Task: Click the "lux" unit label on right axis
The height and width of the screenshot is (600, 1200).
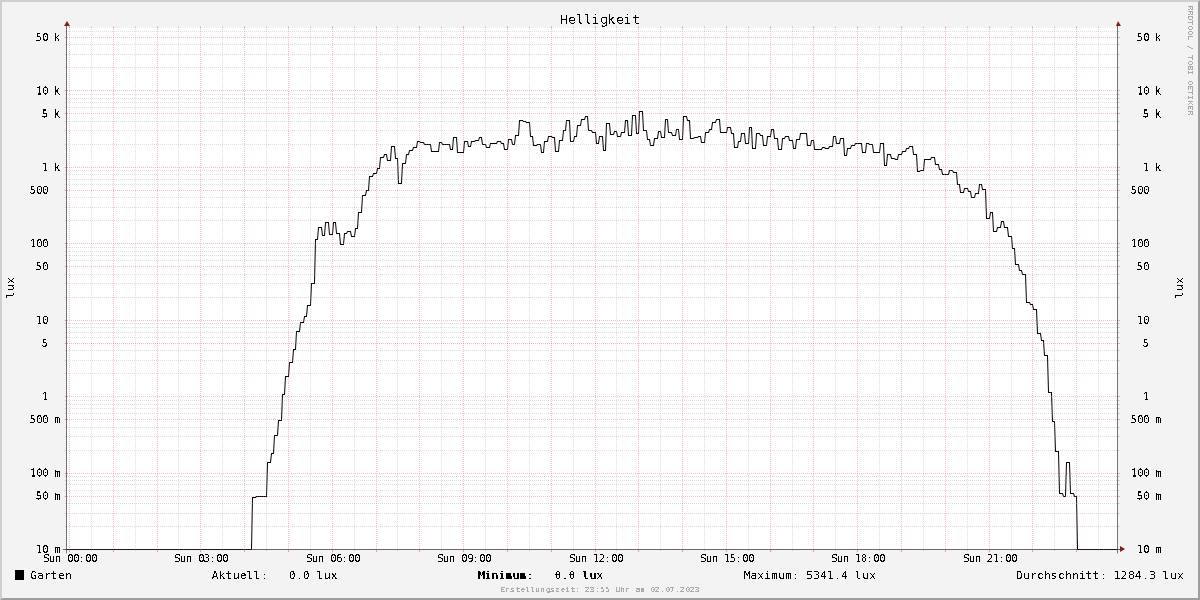Action: (x=1178, y=288)
